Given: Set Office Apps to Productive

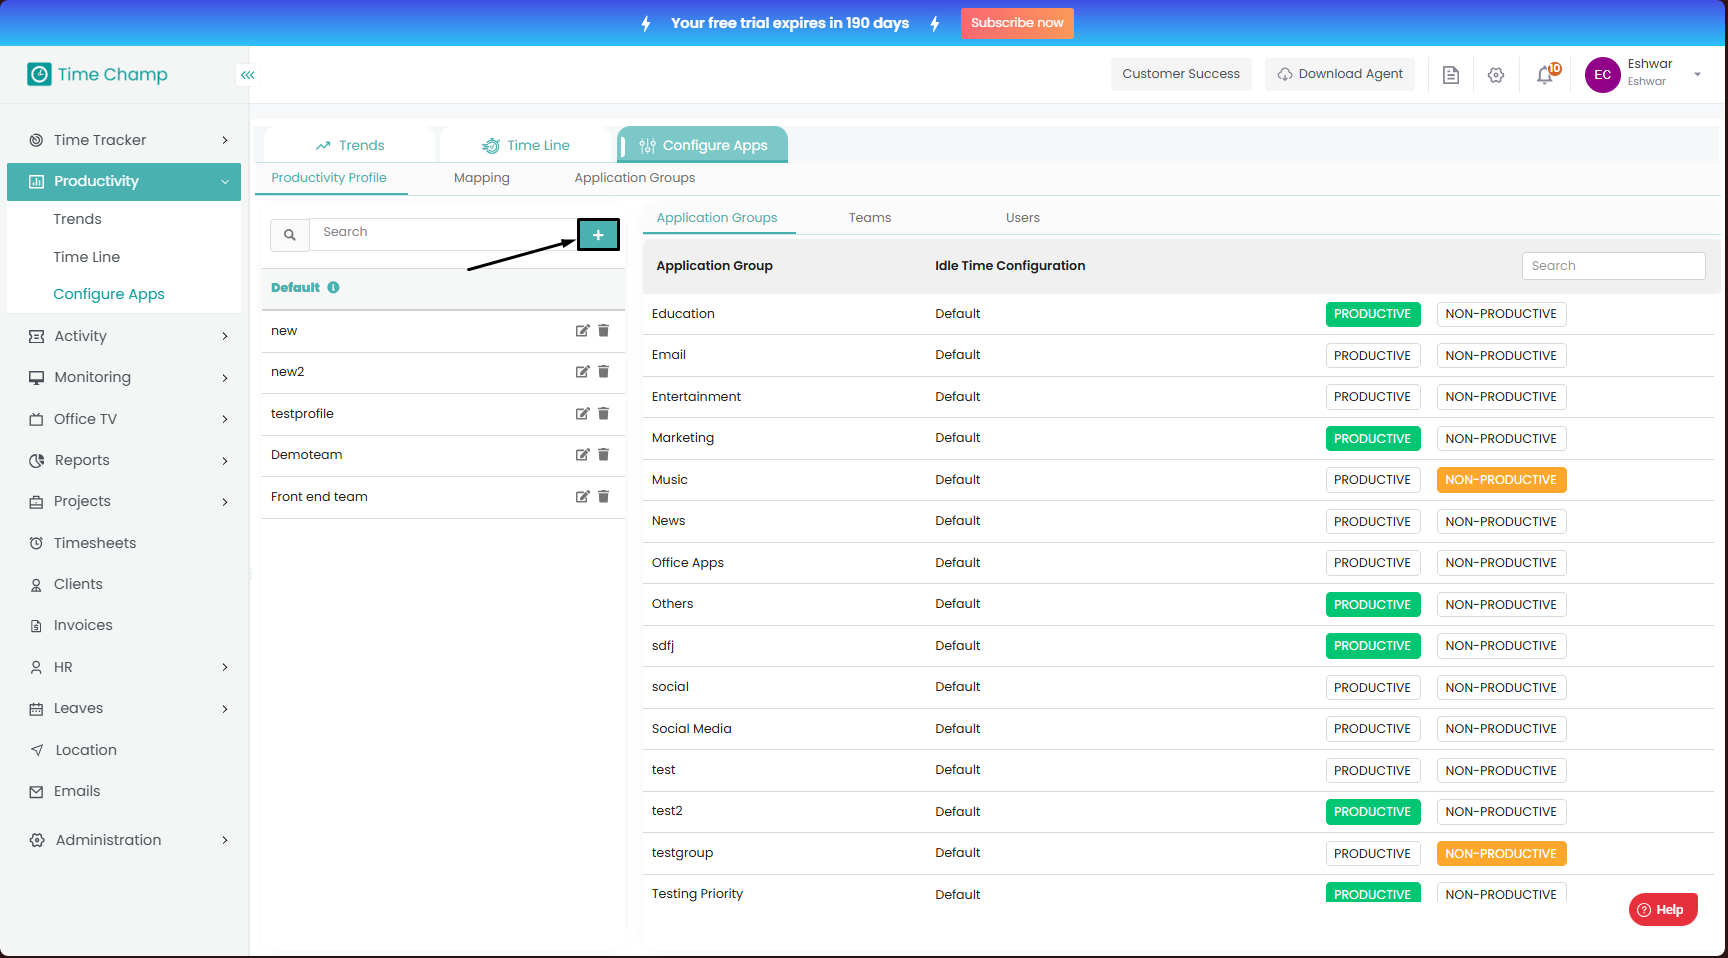Looking at the screenshot, I should point(1373,563).
